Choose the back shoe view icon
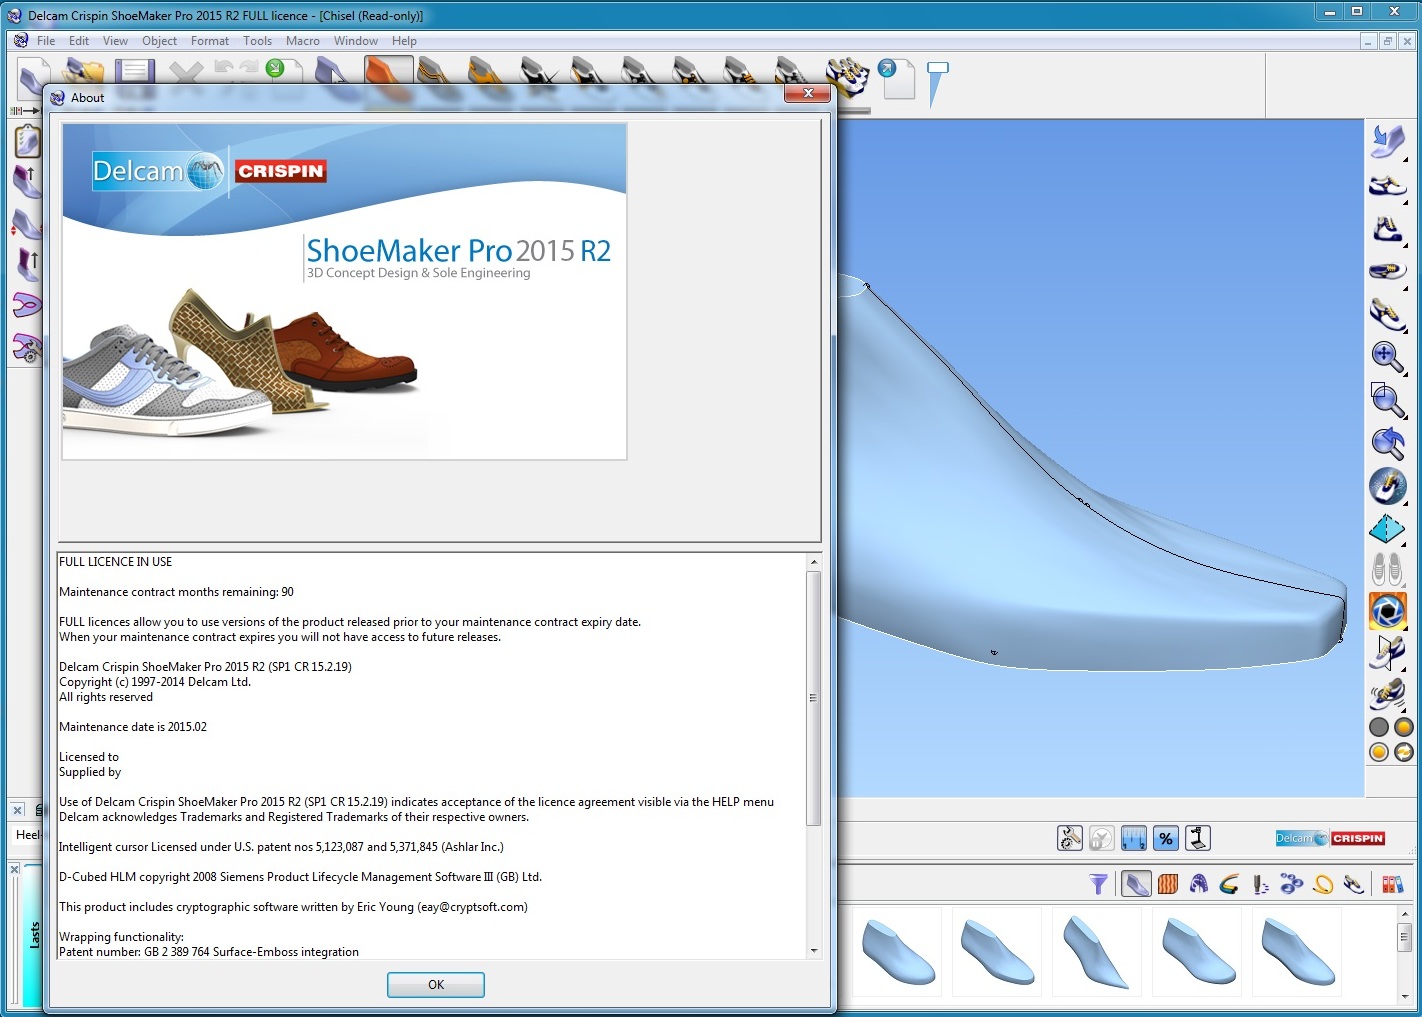The height and width of the screenshot is (1017, 1422). (1388, 230)
